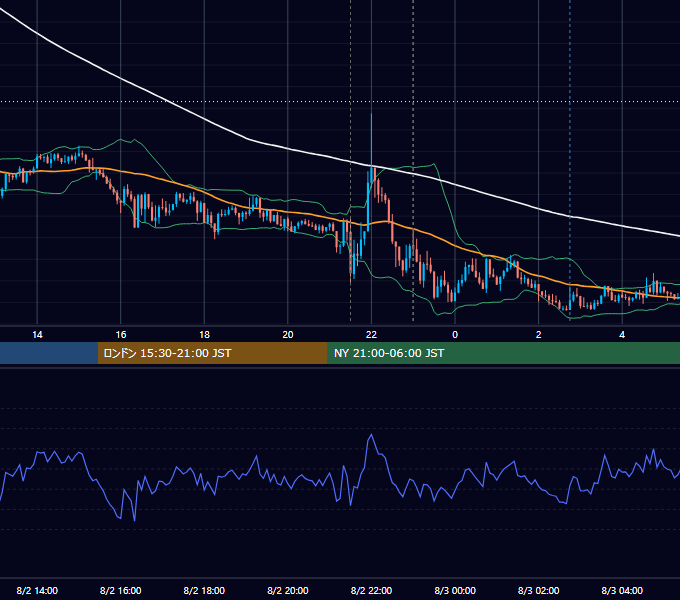Click the hour label 2 on price chart axis
Image resolution: width=680 pixels, height=600 pixels.
tap(538, 335)
